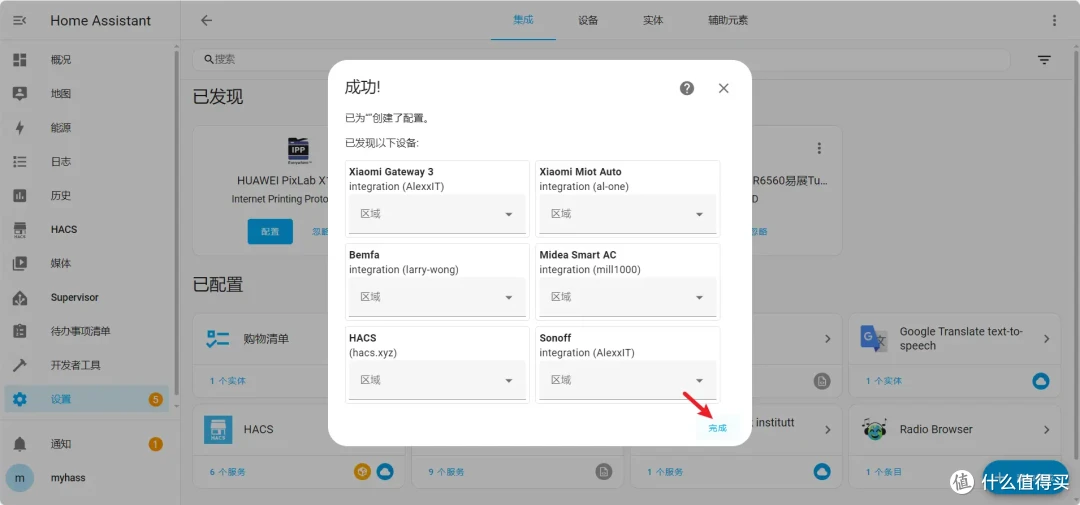1080x505 pixels.
Task: Go back with the arrow icon
Action: click(206, 21)
